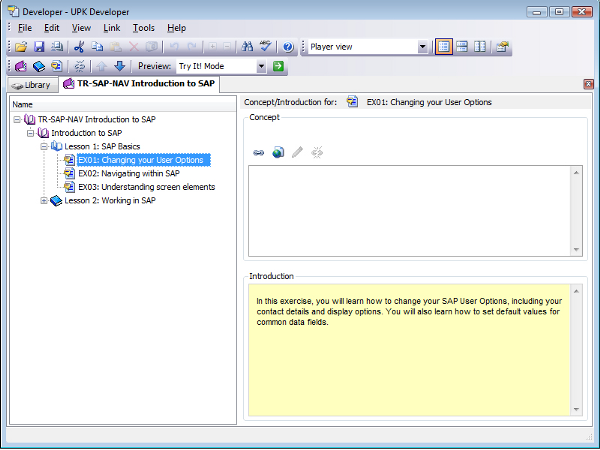Click inside the empty Concept text box
Image resolution: width=600 pixels, height=450 pixels.
pos(409,211)
